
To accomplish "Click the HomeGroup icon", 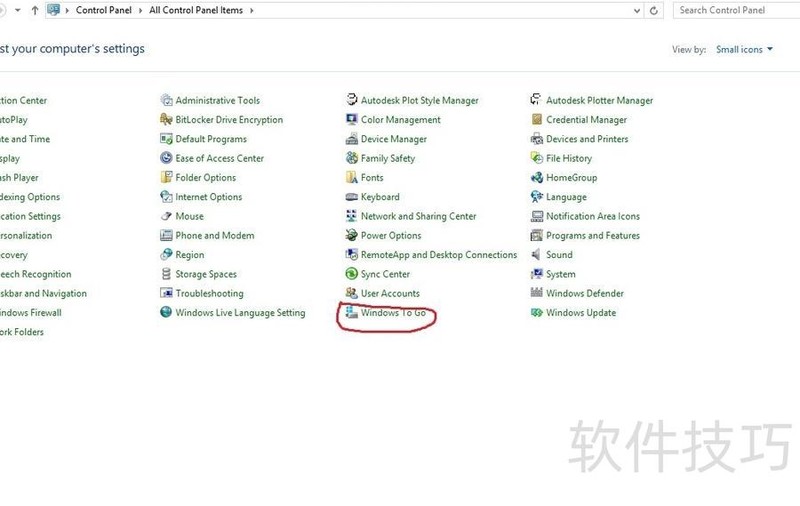I will coord(536,178).
